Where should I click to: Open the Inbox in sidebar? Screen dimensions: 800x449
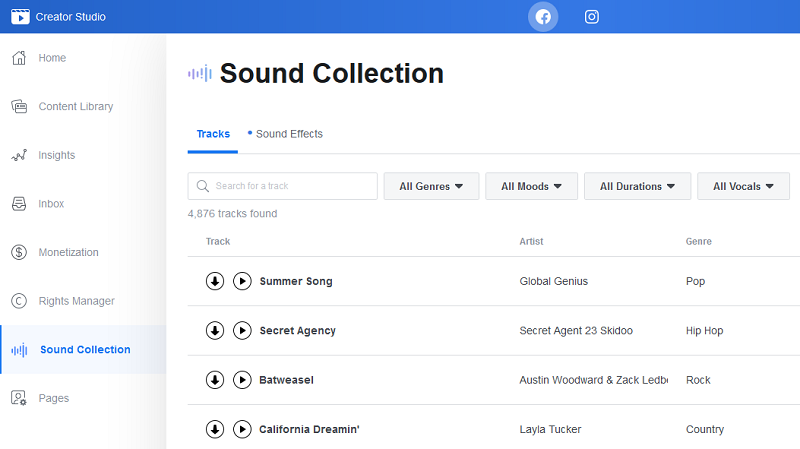click(51, 204)
